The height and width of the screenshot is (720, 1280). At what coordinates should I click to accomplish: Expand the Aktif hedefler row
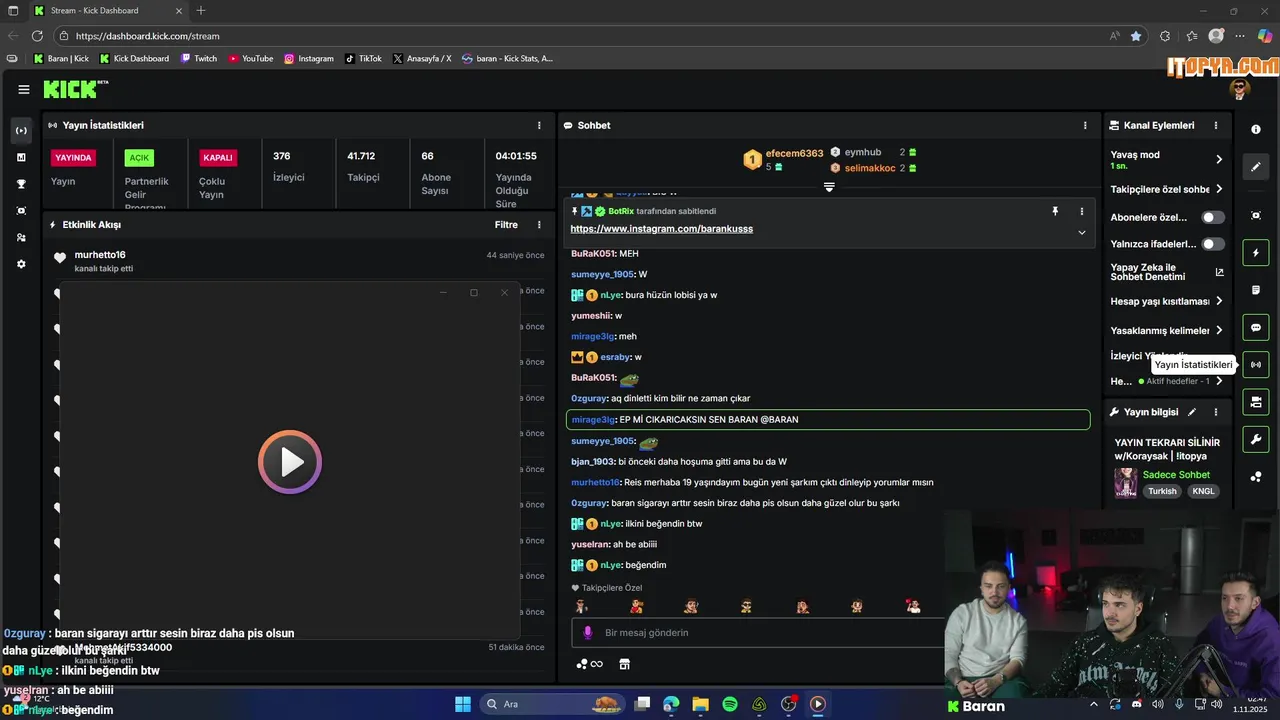tap(1166, 381)
